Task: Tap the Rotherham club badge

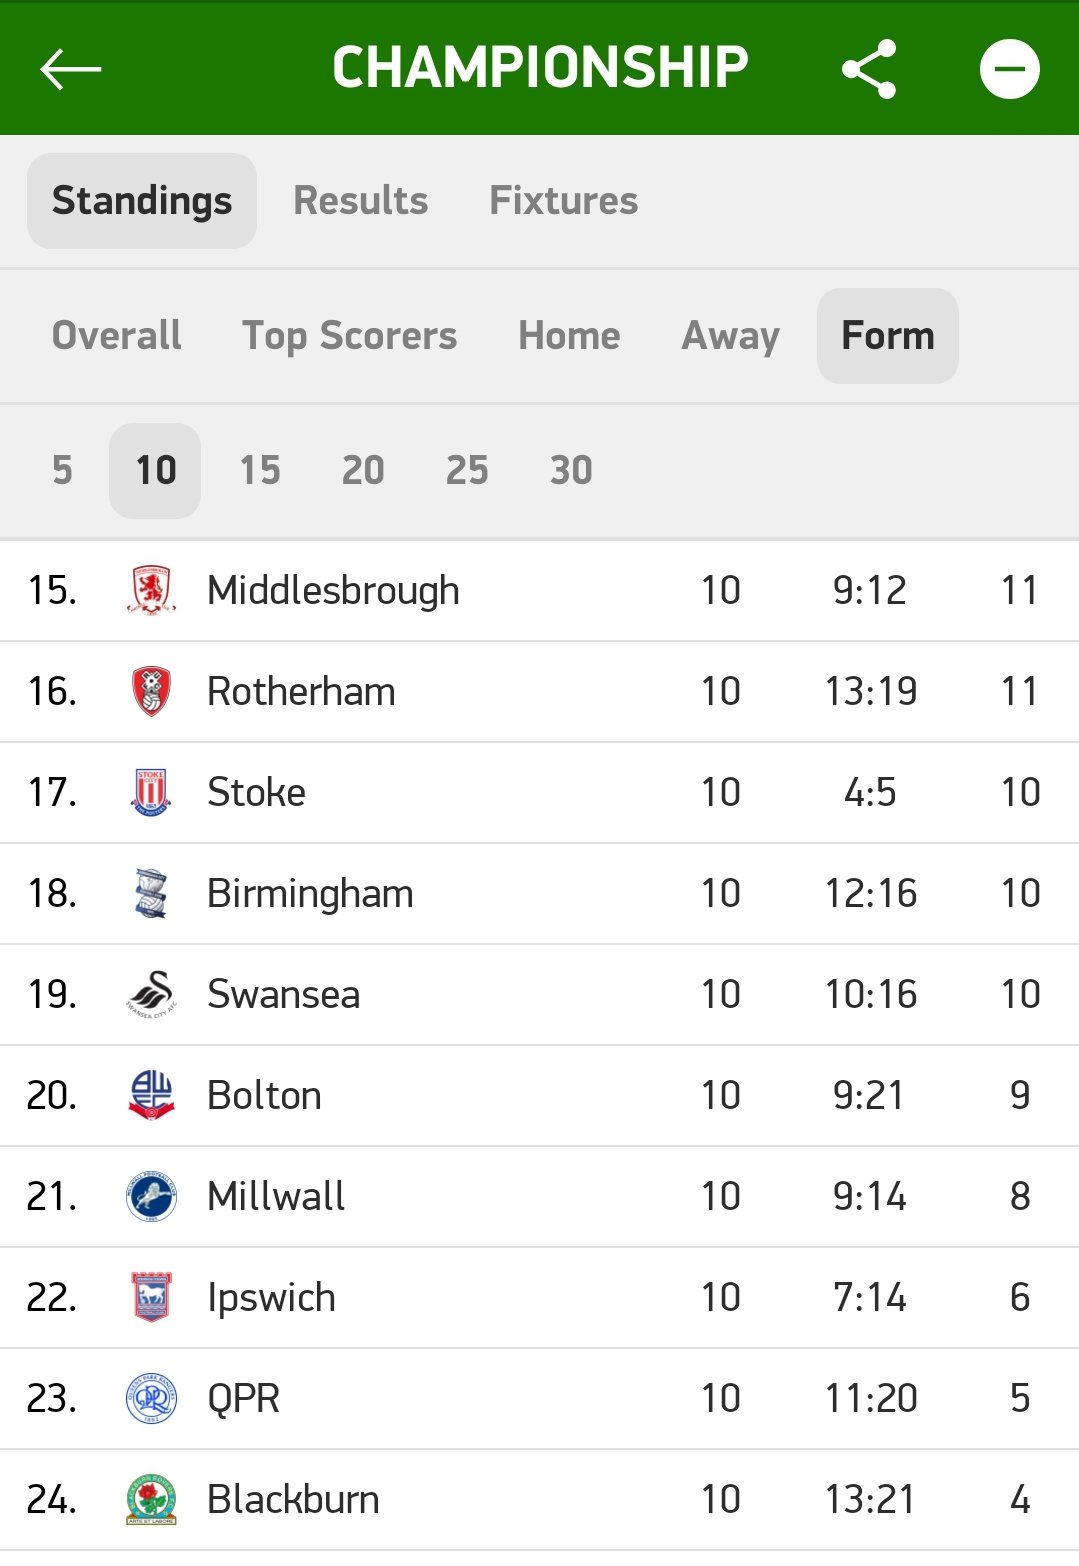Action: (152, 691)
